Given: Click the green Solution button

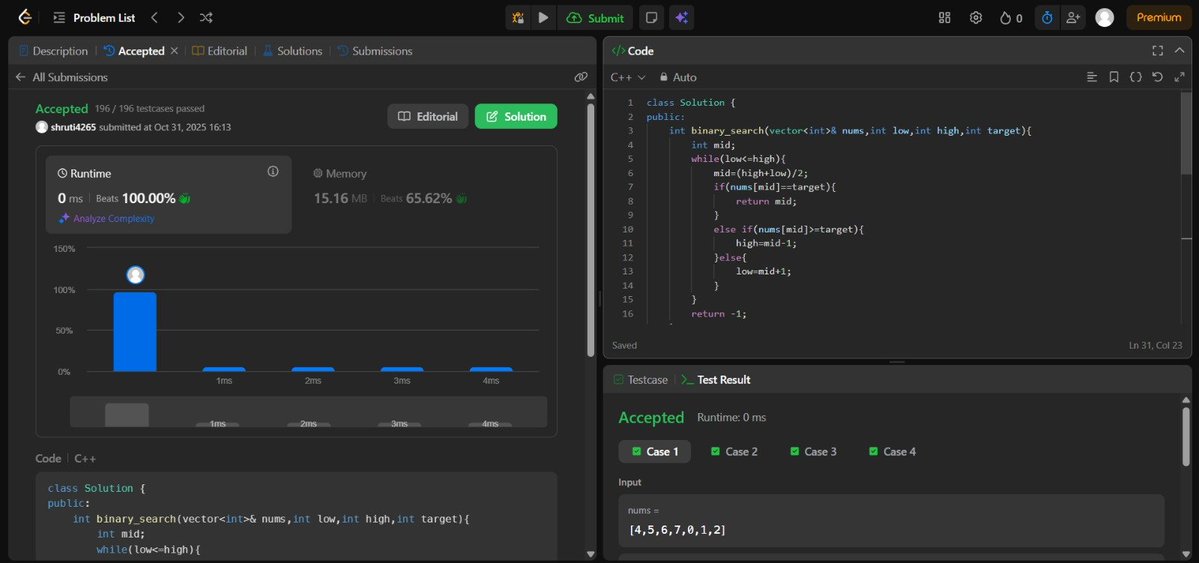Looking at the screenshot, I should tap(516, 116).
